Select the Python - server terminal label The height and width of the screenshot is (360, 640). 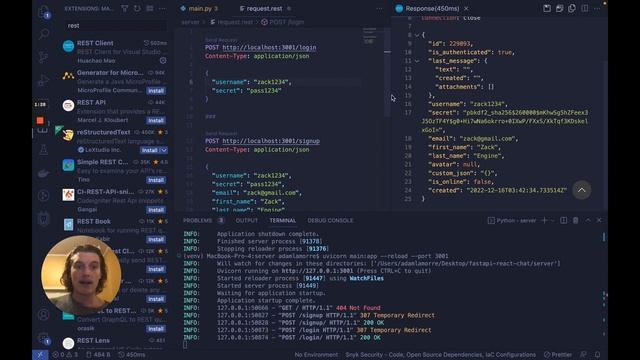coord(511,220)
